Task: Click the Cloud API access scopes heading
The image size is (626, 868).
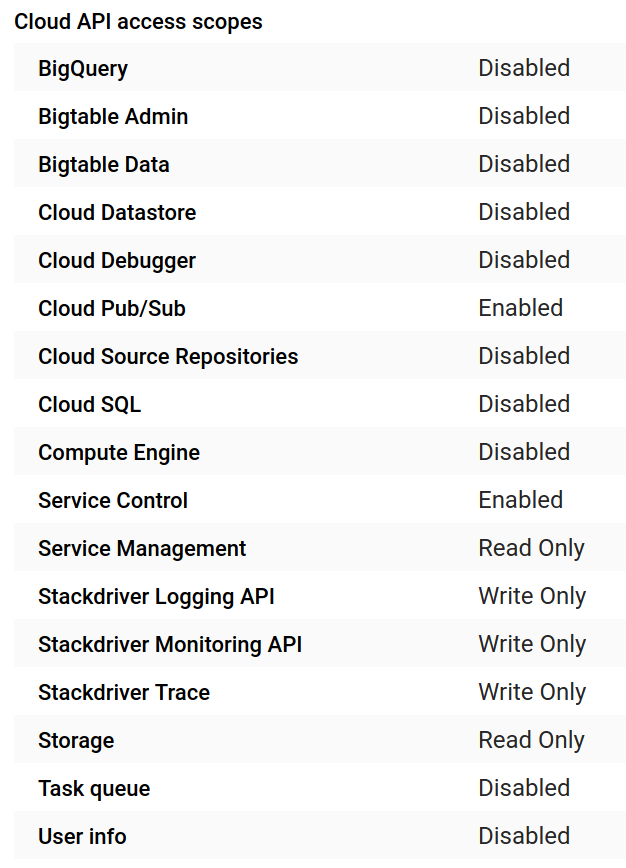Action: point(138,22)
